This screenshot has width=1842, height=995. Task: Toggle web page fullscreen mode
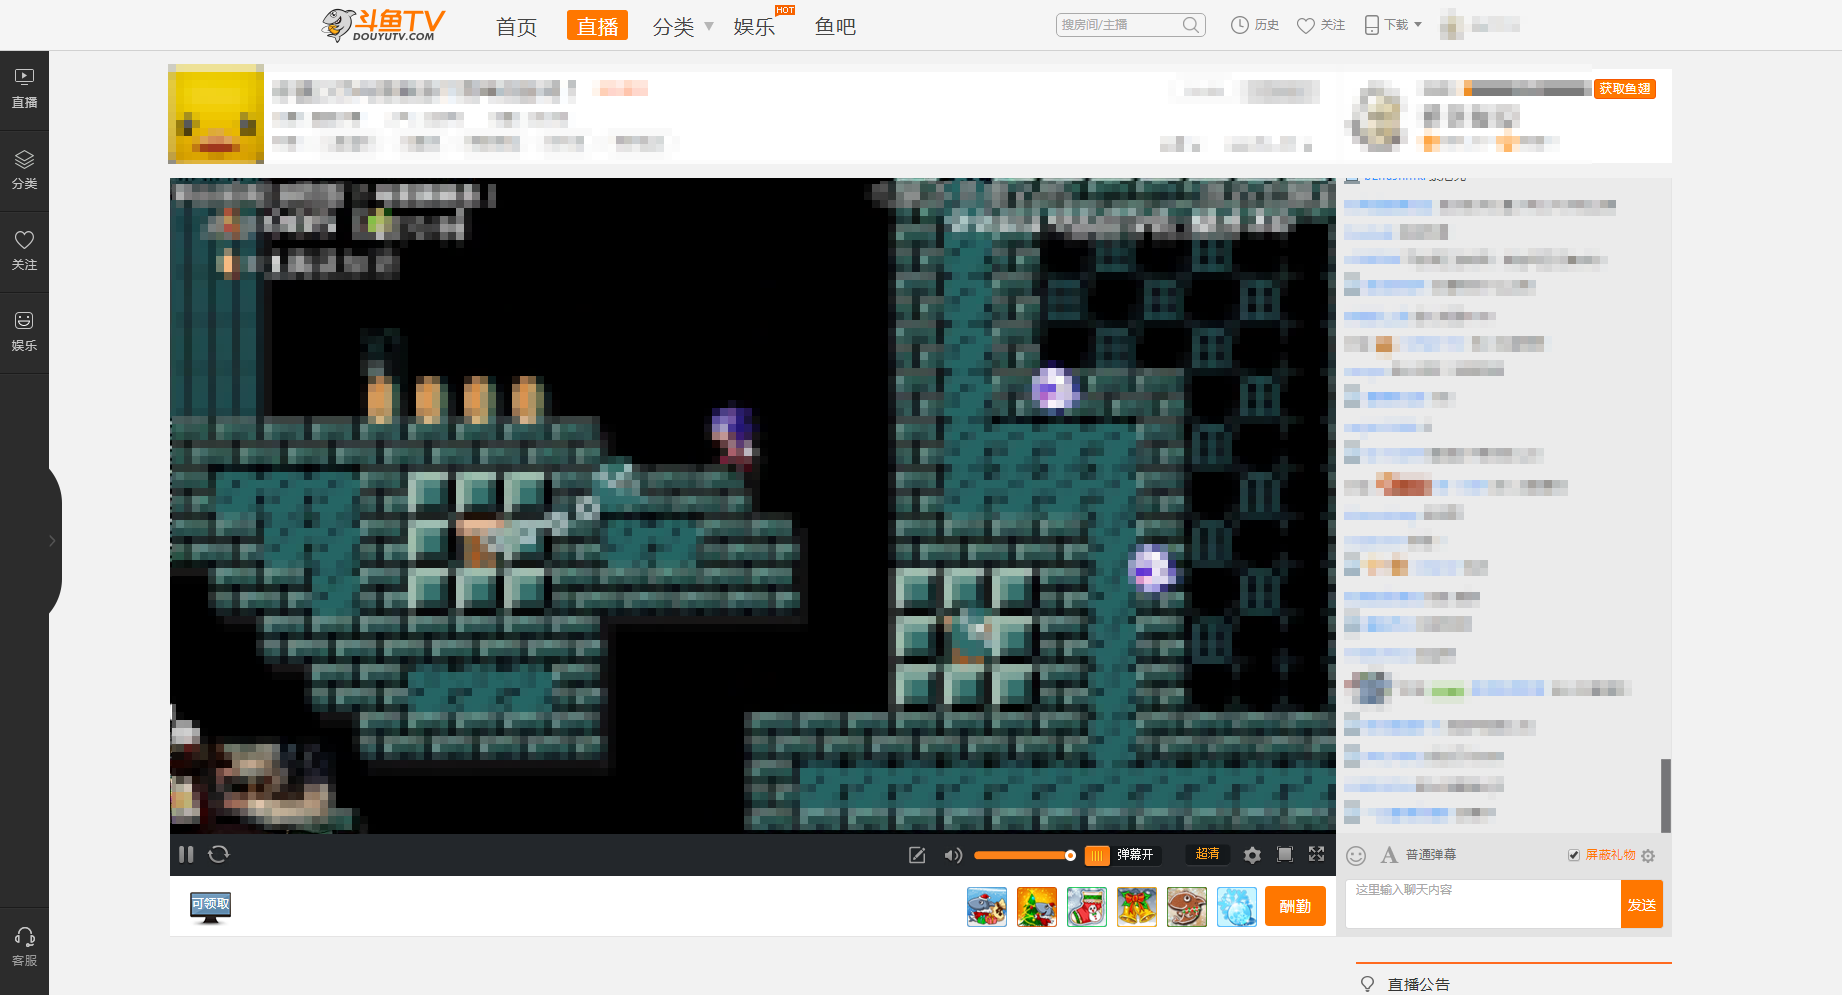point(1285,854)
